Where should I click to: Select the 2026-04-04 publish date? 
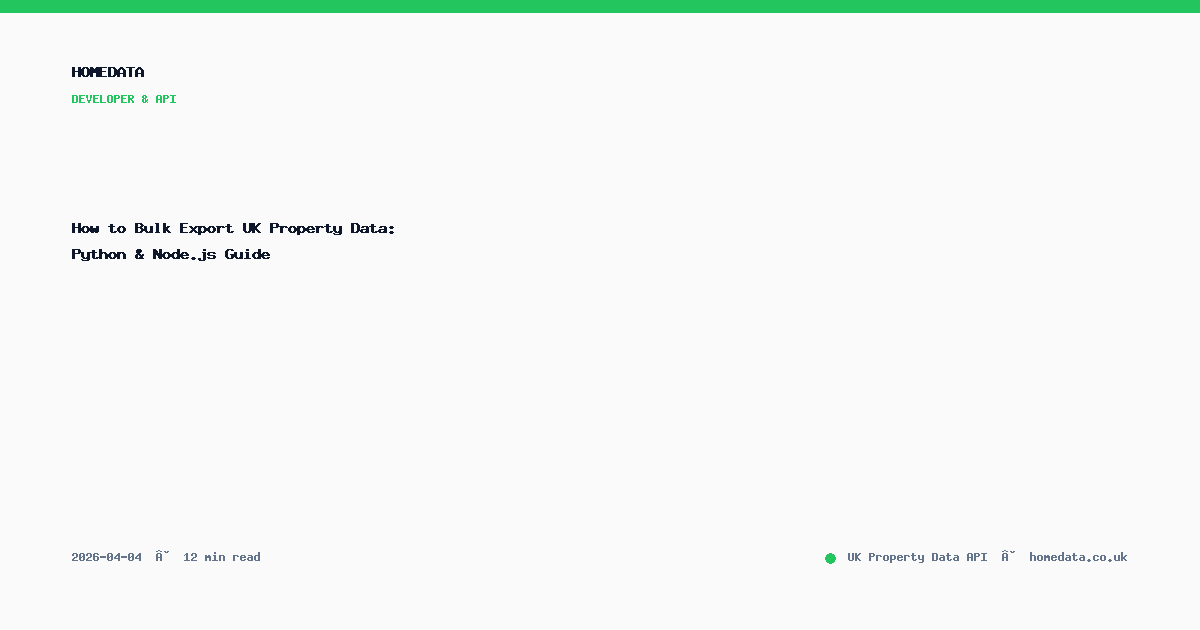point(107,557)
